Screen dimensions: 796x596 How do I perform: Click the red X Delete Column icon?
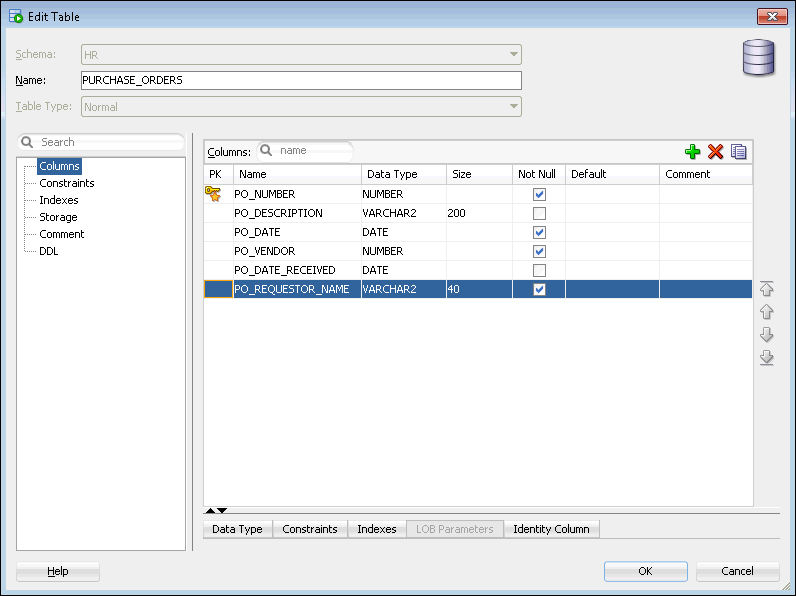pyautogui.click(x=715, y=152)
